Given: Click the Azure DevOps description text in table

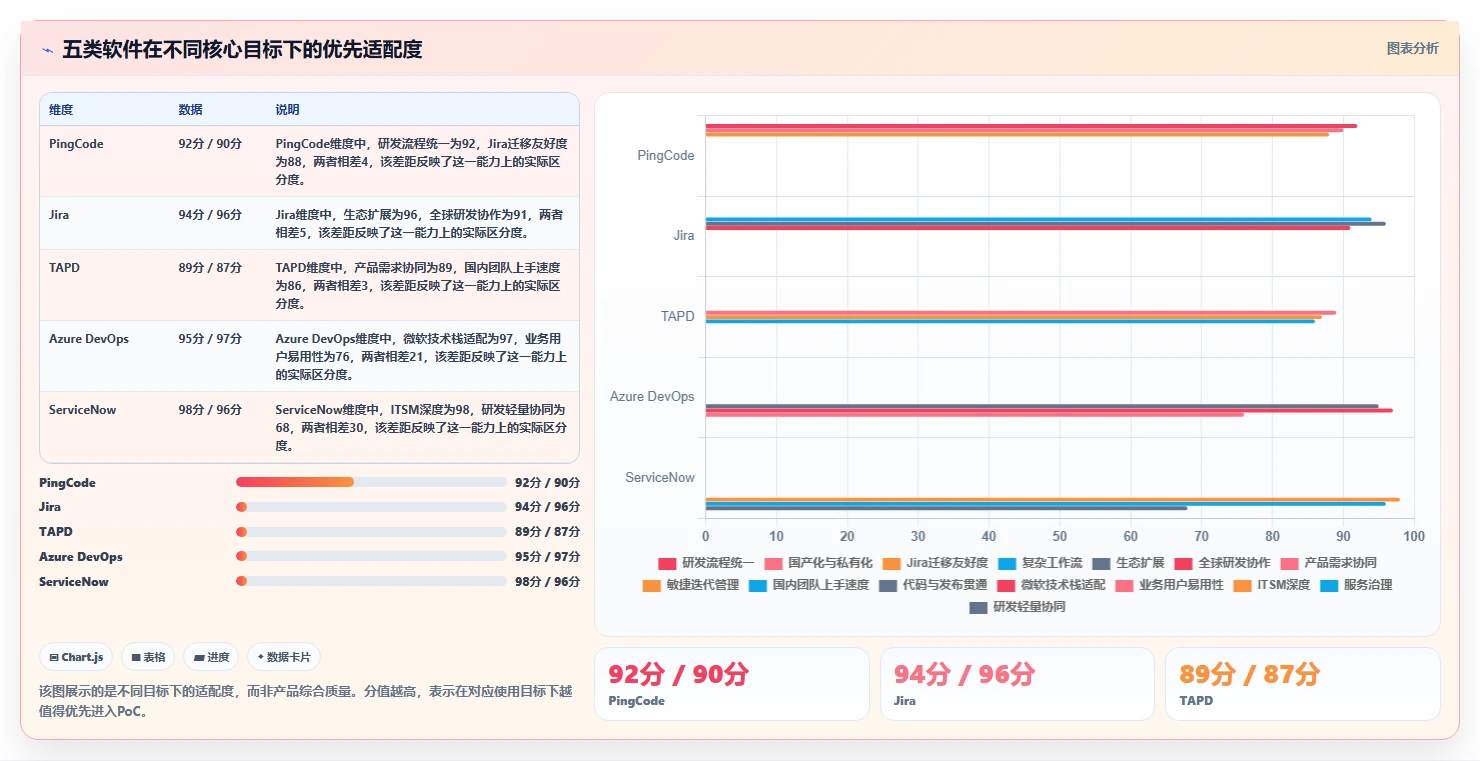Looking at the screenshot, I should [421, 357].
